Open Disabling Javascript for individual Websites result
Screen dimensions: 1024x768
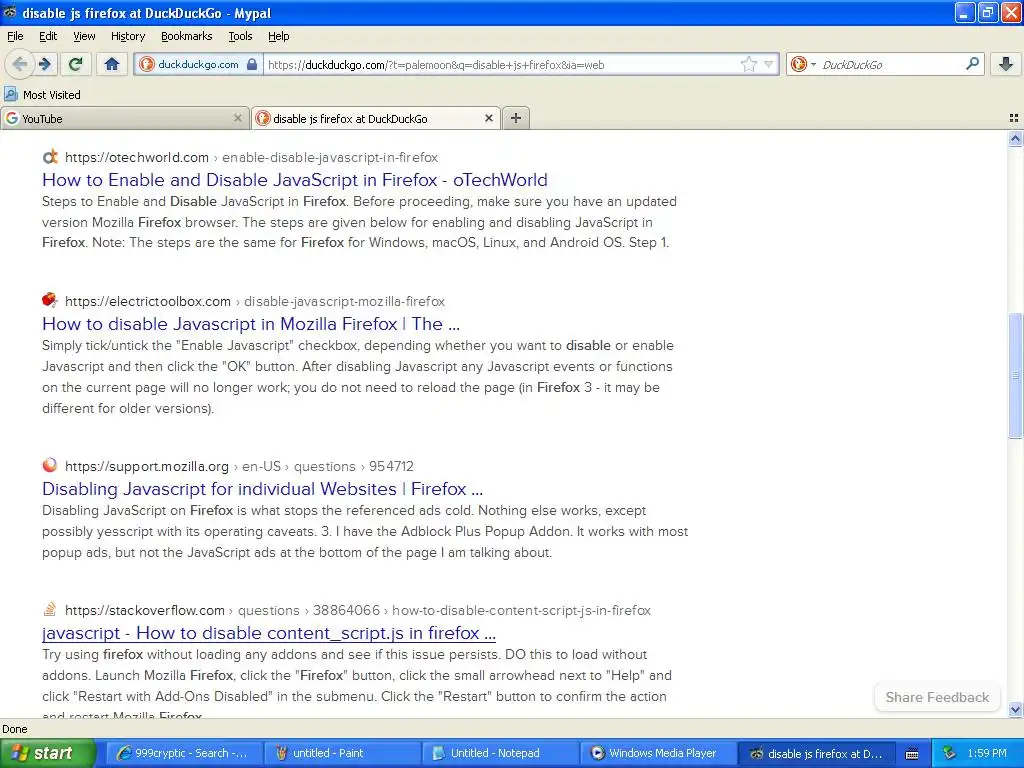tap(263, 489)
